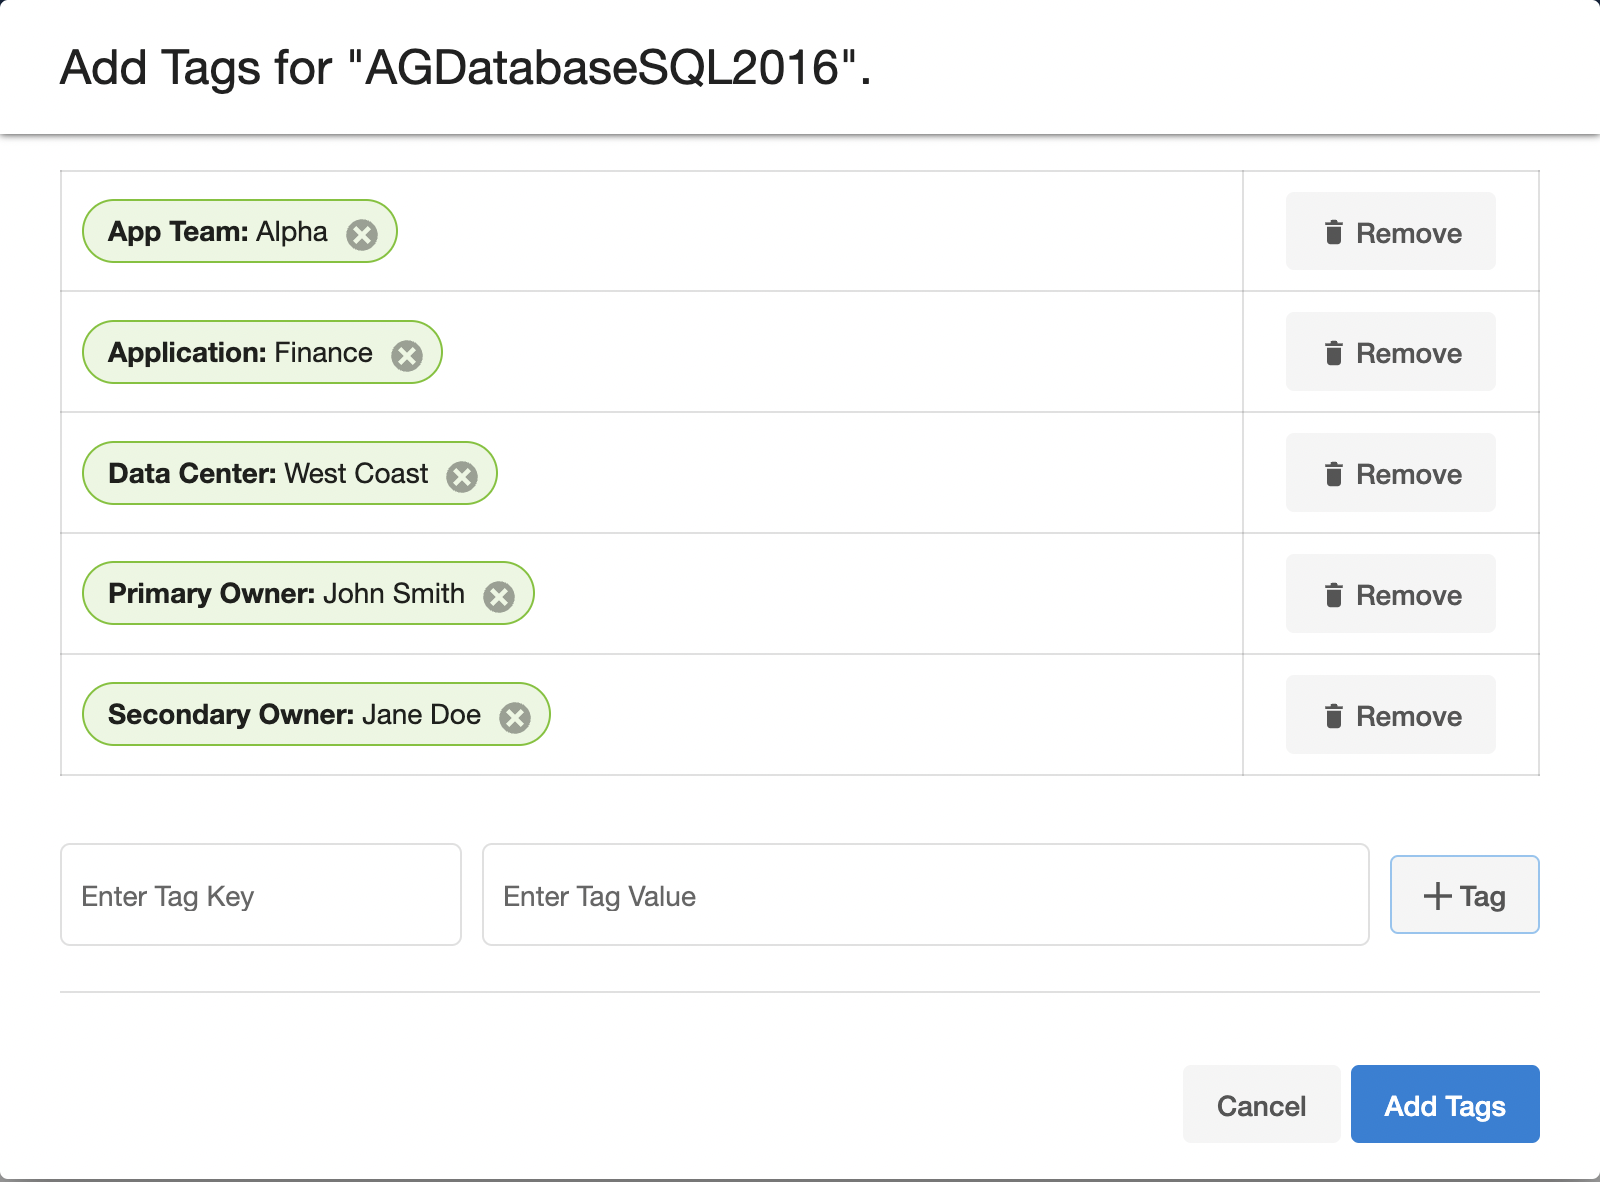
Task: Click the Enter Tag Value field
Action: pyautogui.click(x=925, y=895)
